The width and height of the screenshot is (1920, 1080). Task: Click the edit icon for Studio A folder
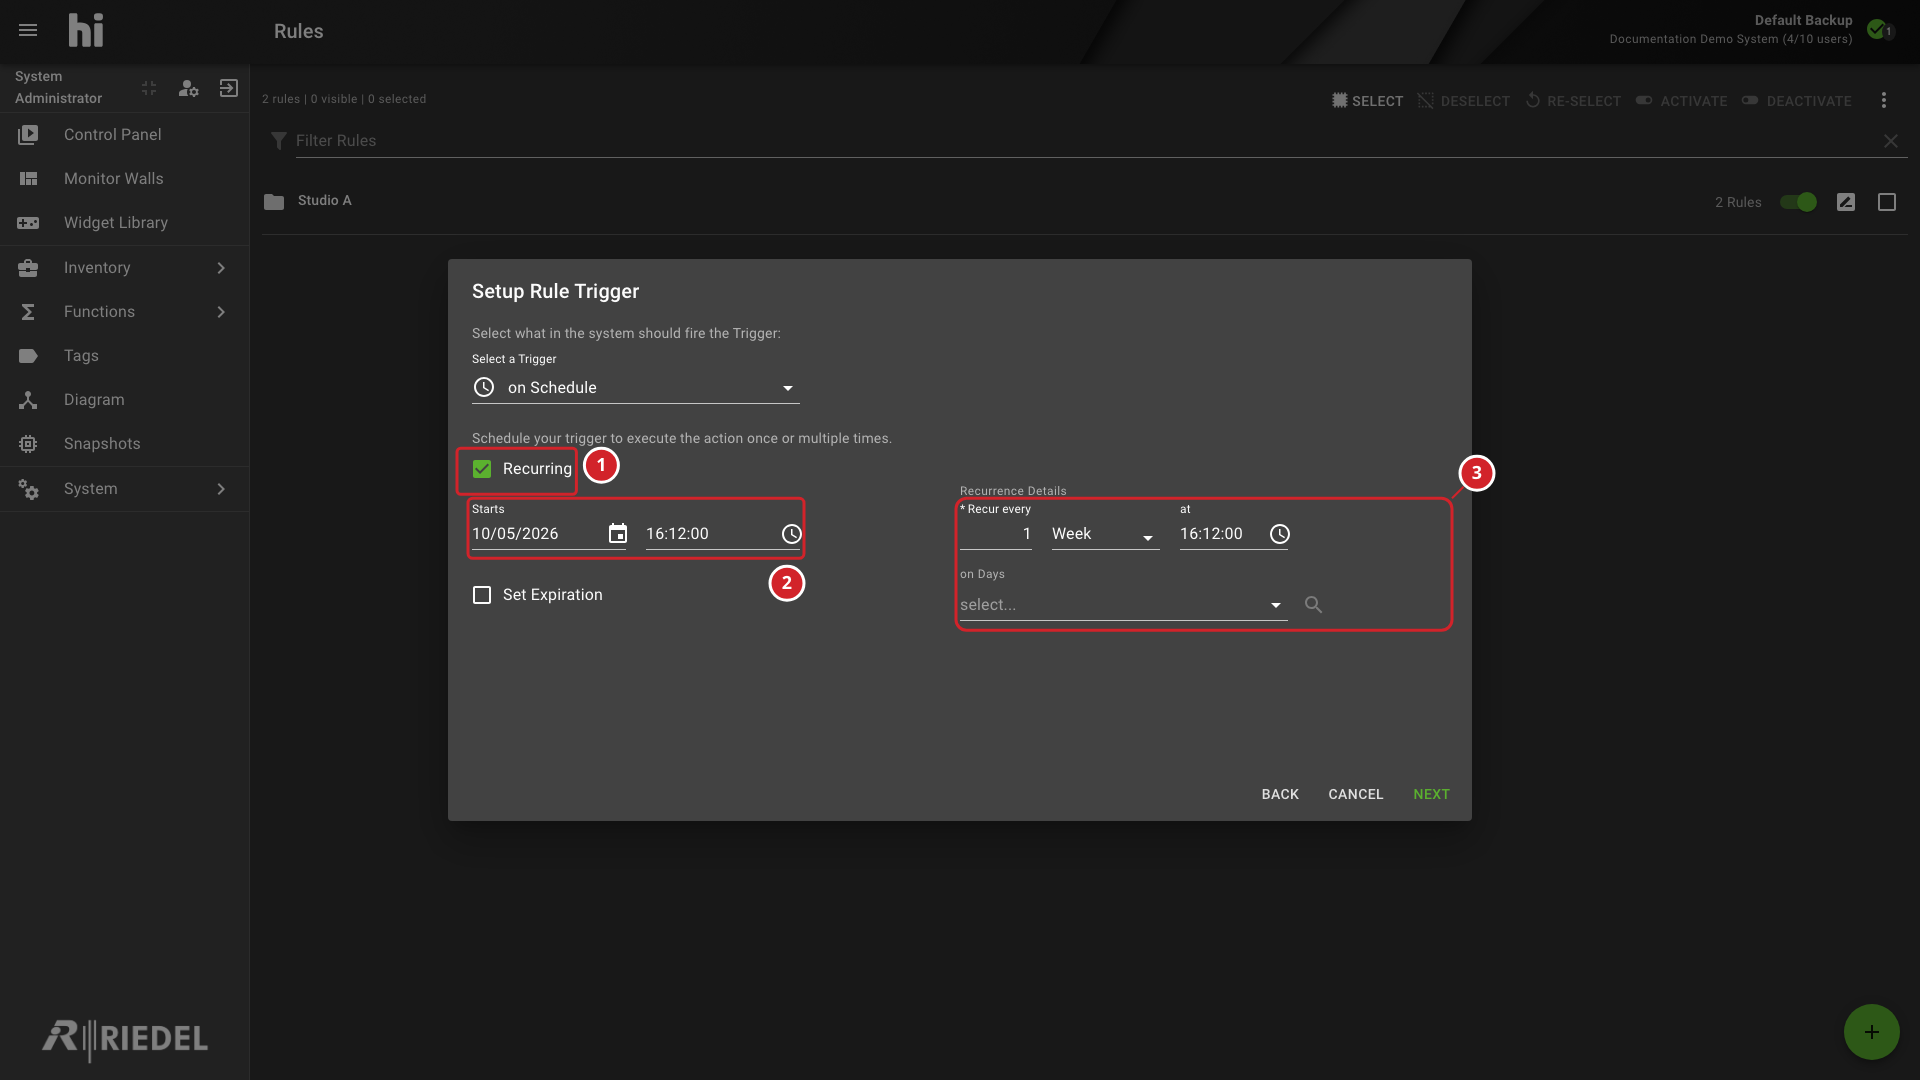pyautogui.click(x=1846, y=202)
